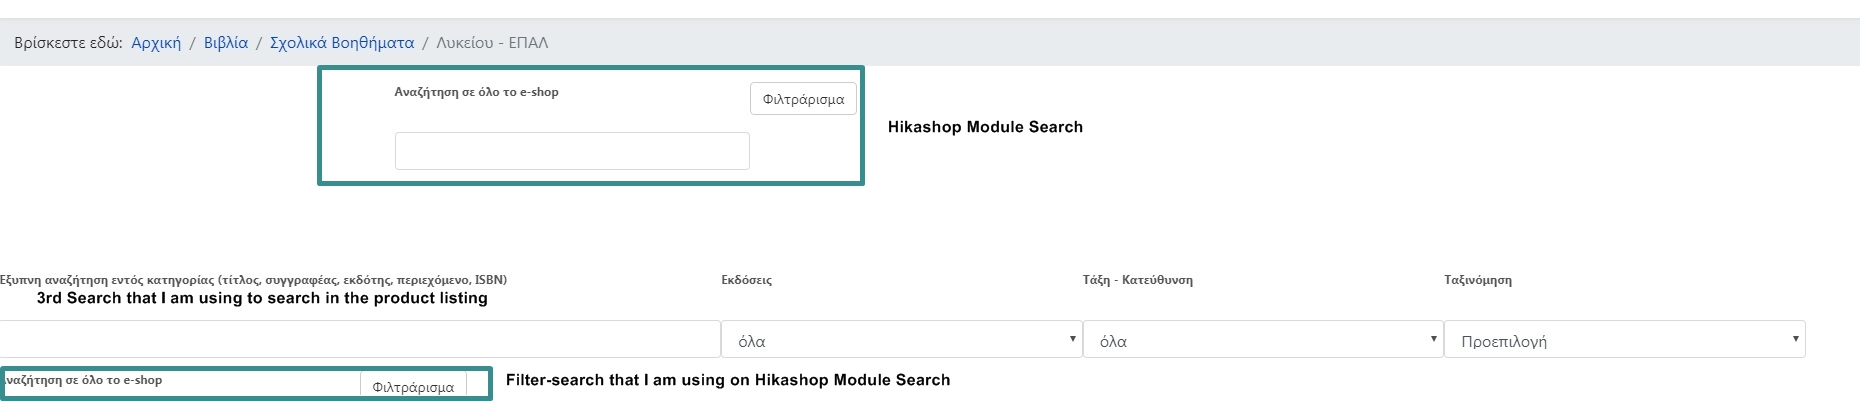Click the lower 'Αναζήτηση σε όλο το e-shop' label
The height and width of the screenshot is (401, 1860).
point(84,380)
